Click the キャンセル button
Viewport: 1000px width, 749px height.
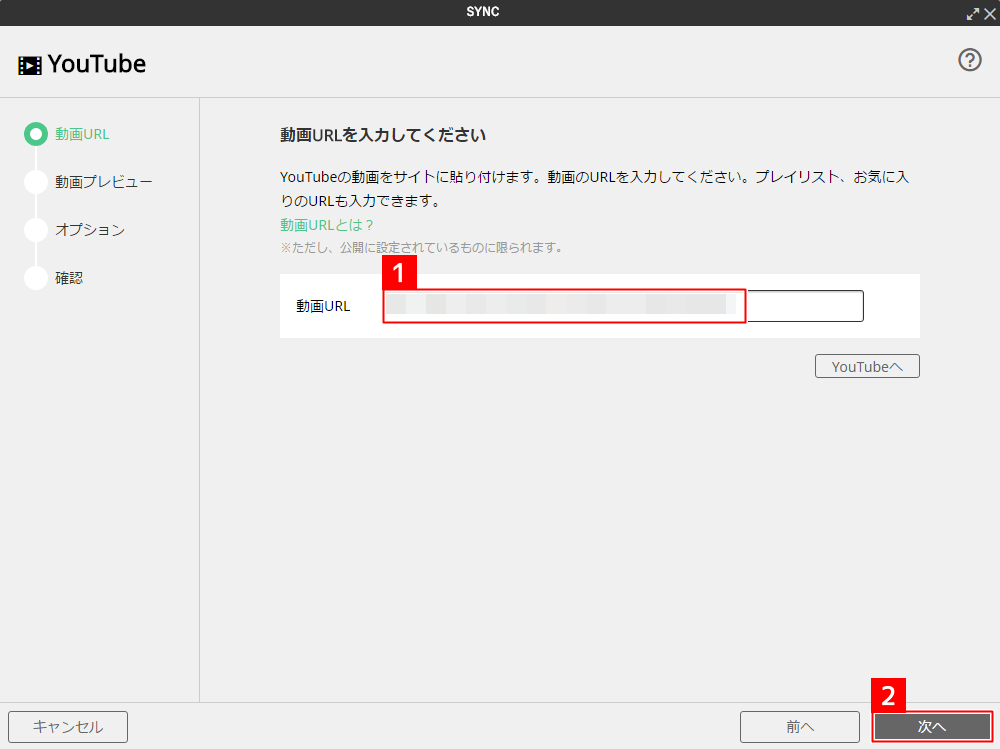(x=68, y=727)
